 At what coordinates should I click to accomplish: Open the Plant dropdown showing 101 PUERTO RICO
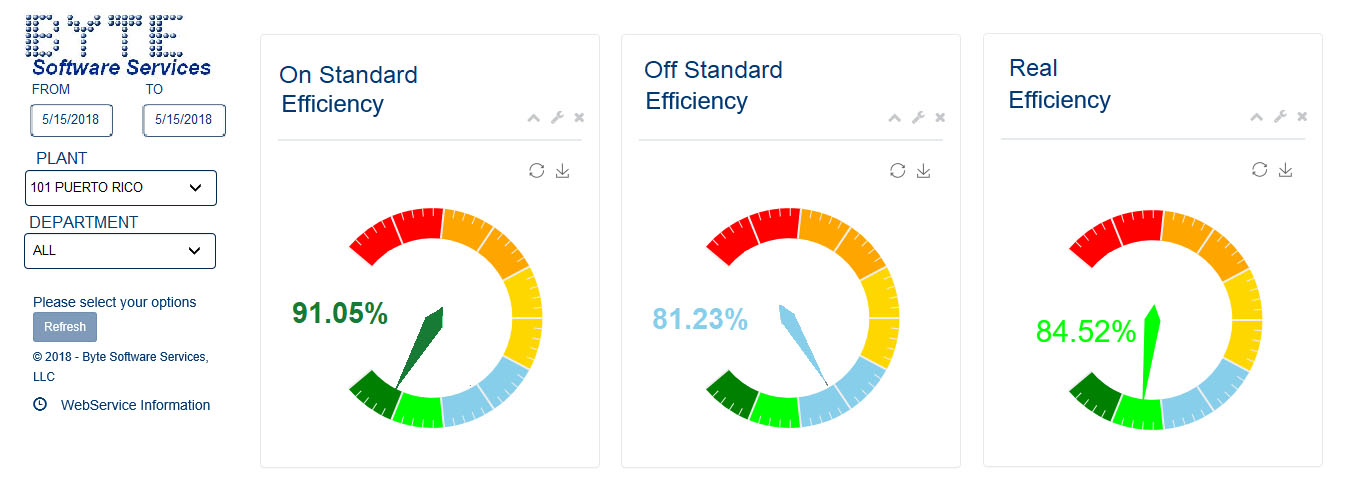120,188
